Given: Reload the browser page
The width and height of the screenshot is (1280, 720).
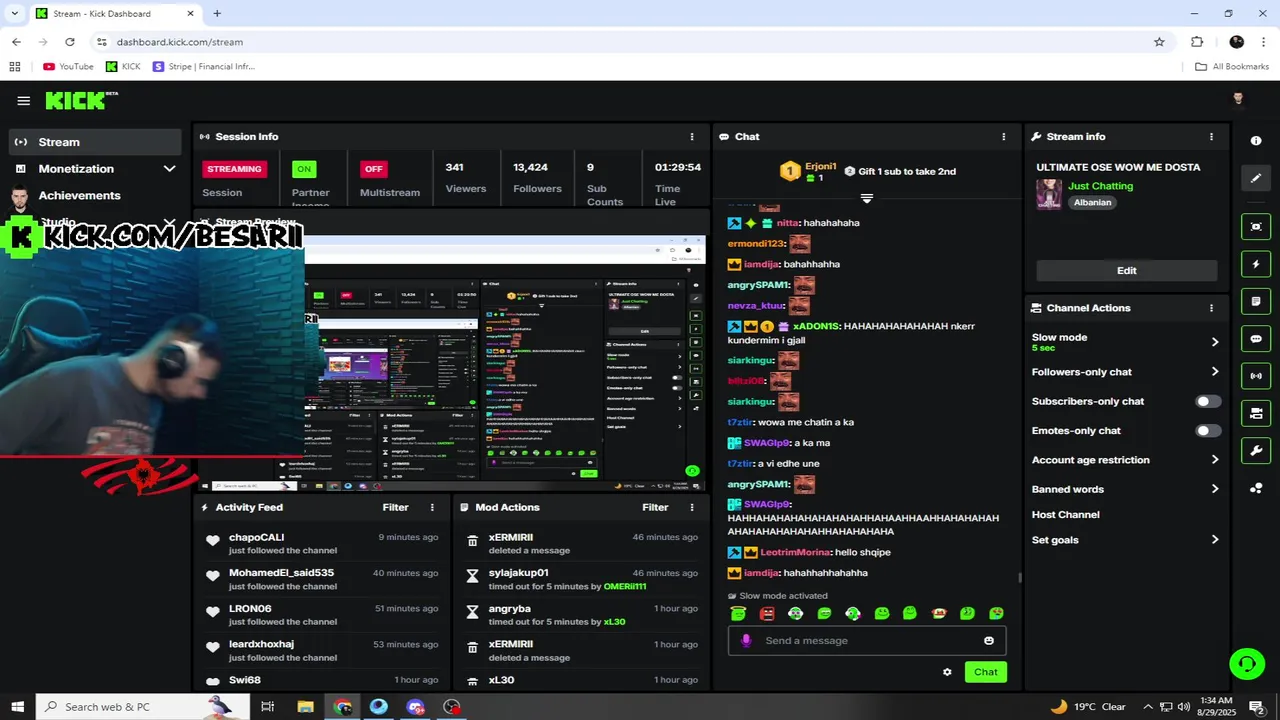Looking at the screenshot, I should [69, 42].
